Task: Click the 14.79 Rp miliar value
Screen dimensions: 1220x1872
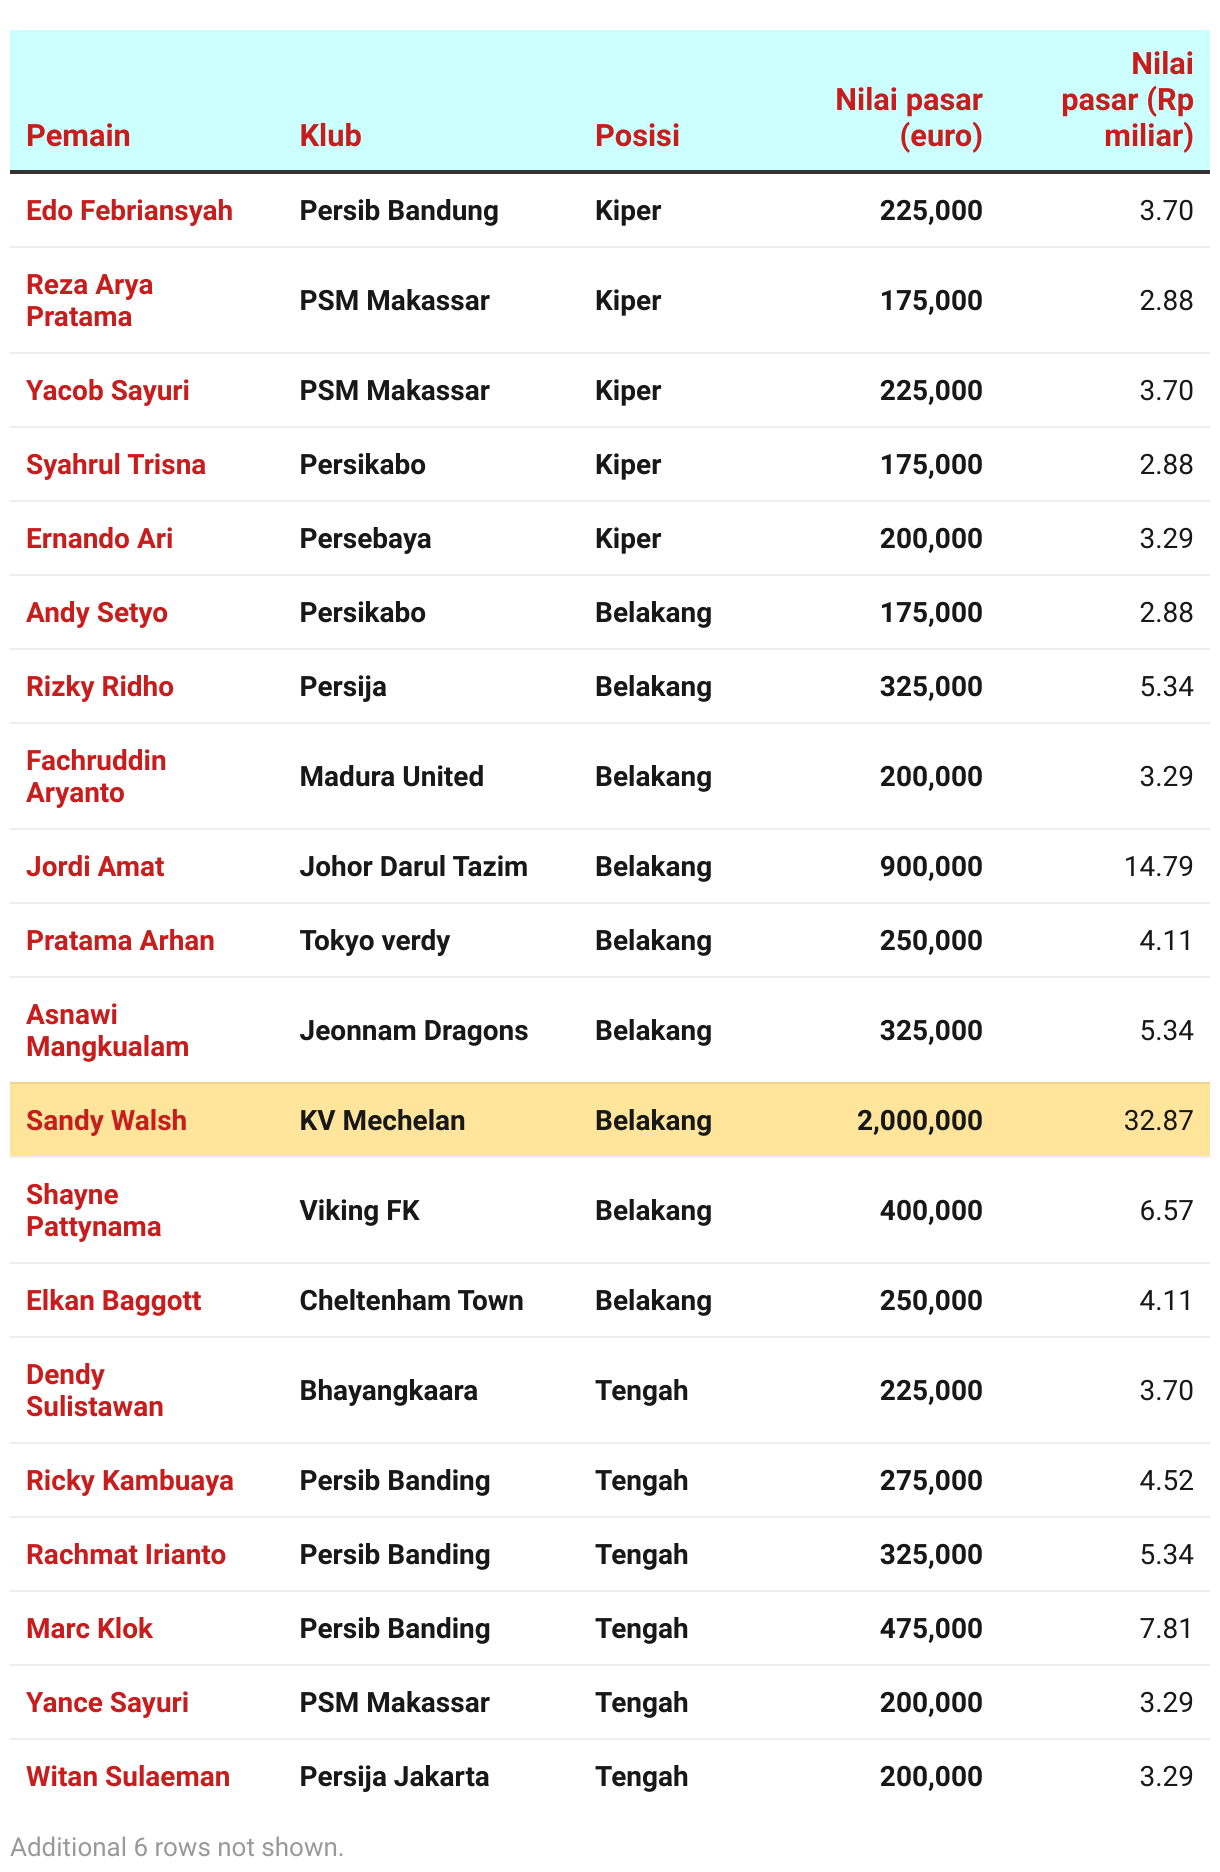Action: pos(1158,866)
